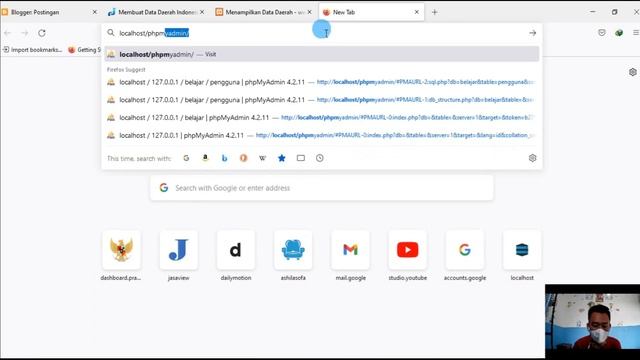640x360 pixels.
Task: Open the first belajar / pengguna suggestion
Action: 322,82
